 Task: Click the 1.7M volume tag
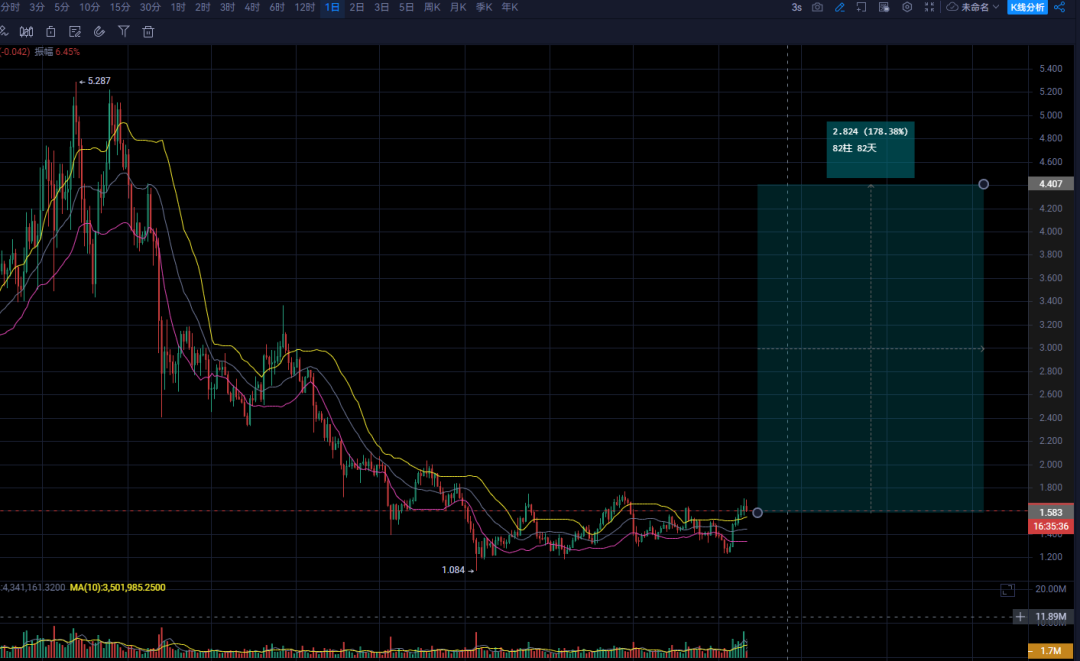(x=1050, y=650)
